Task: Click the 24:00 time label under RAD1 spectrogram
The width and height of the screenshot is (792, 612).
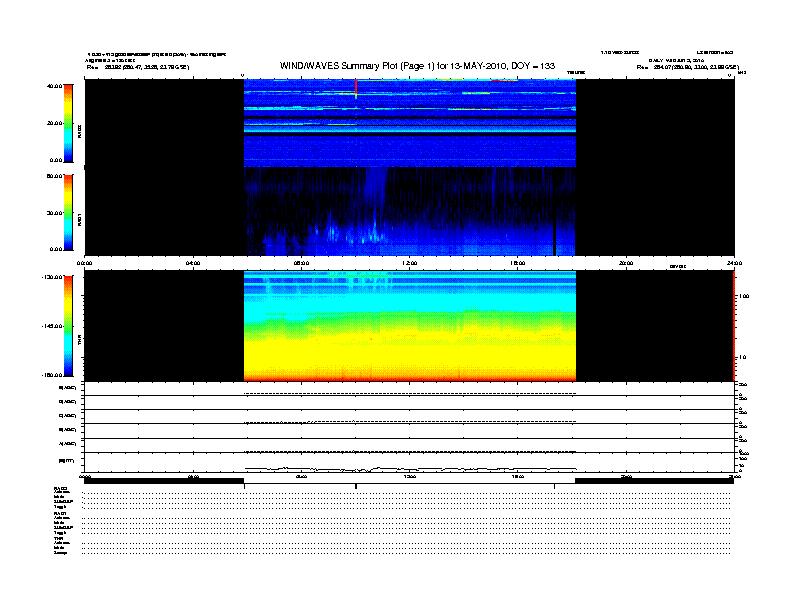Action: 734,263
